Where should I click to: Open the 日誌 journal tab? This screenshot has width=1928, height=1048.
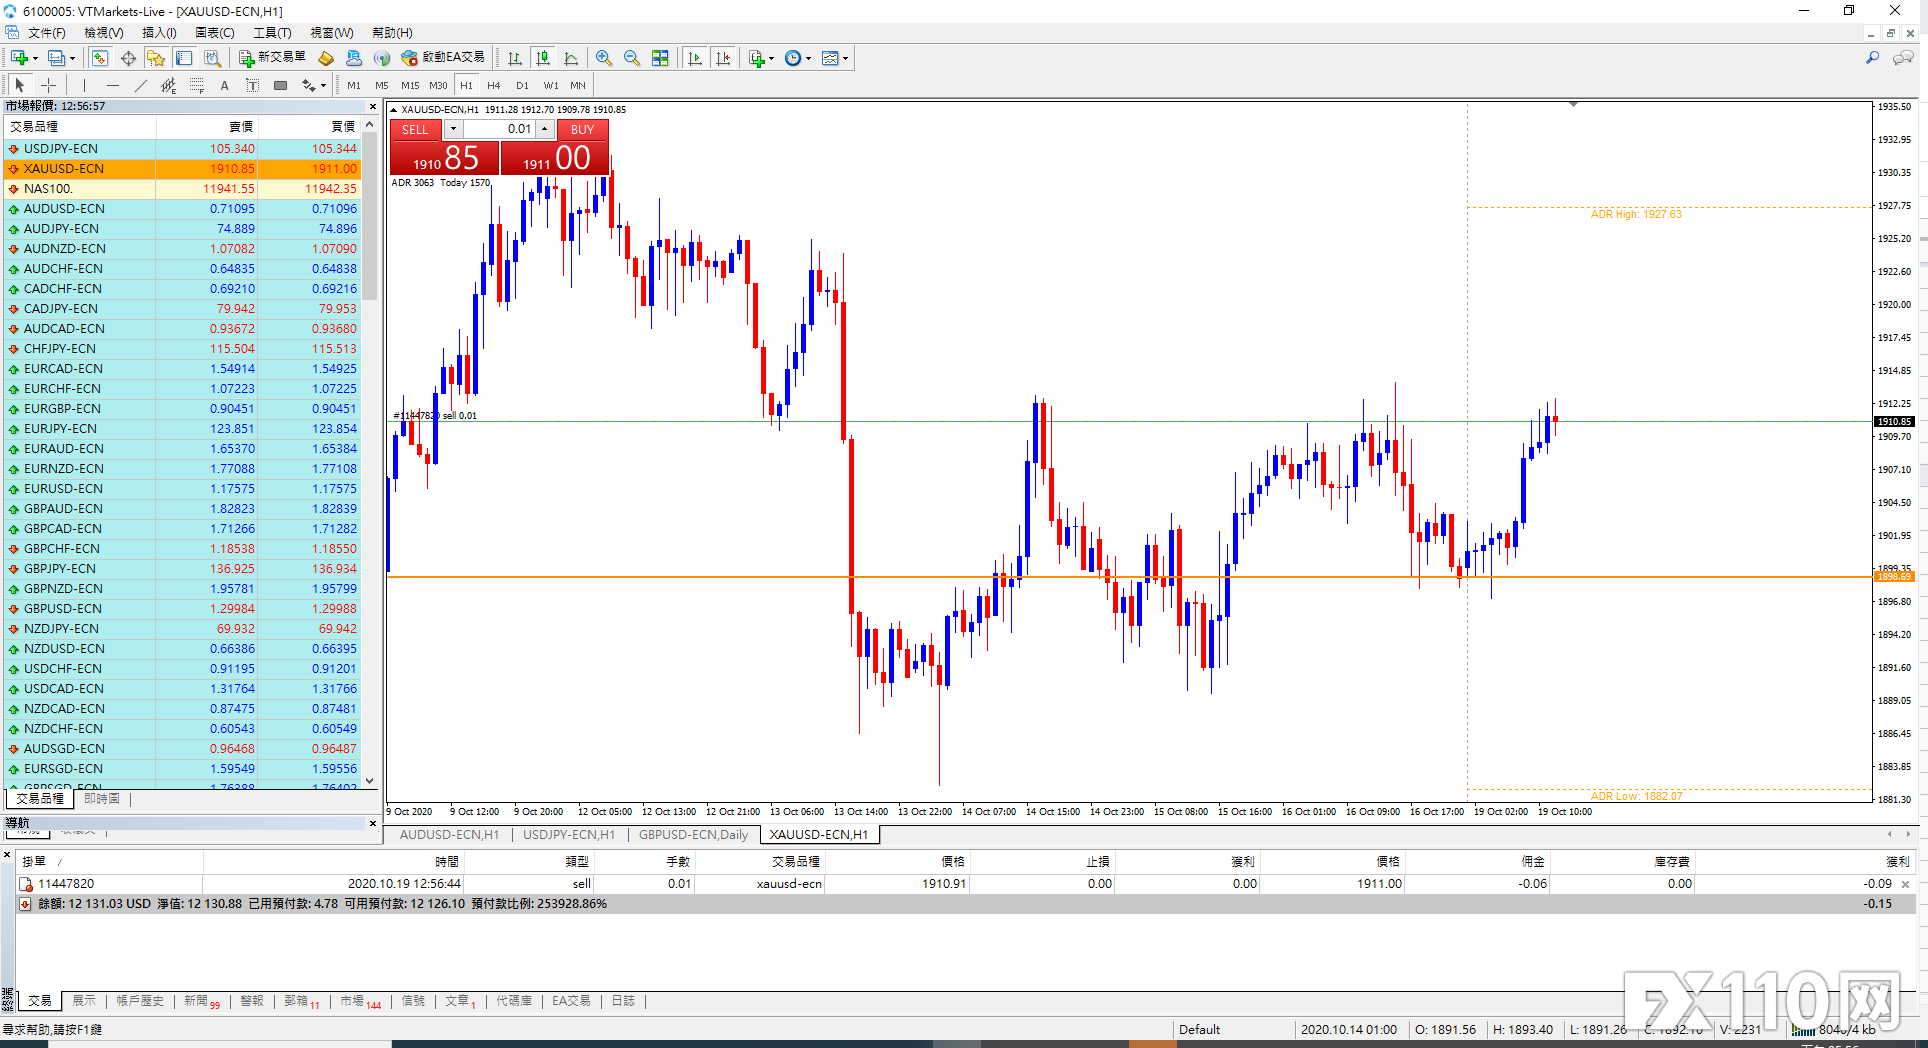click(623, 1001)
